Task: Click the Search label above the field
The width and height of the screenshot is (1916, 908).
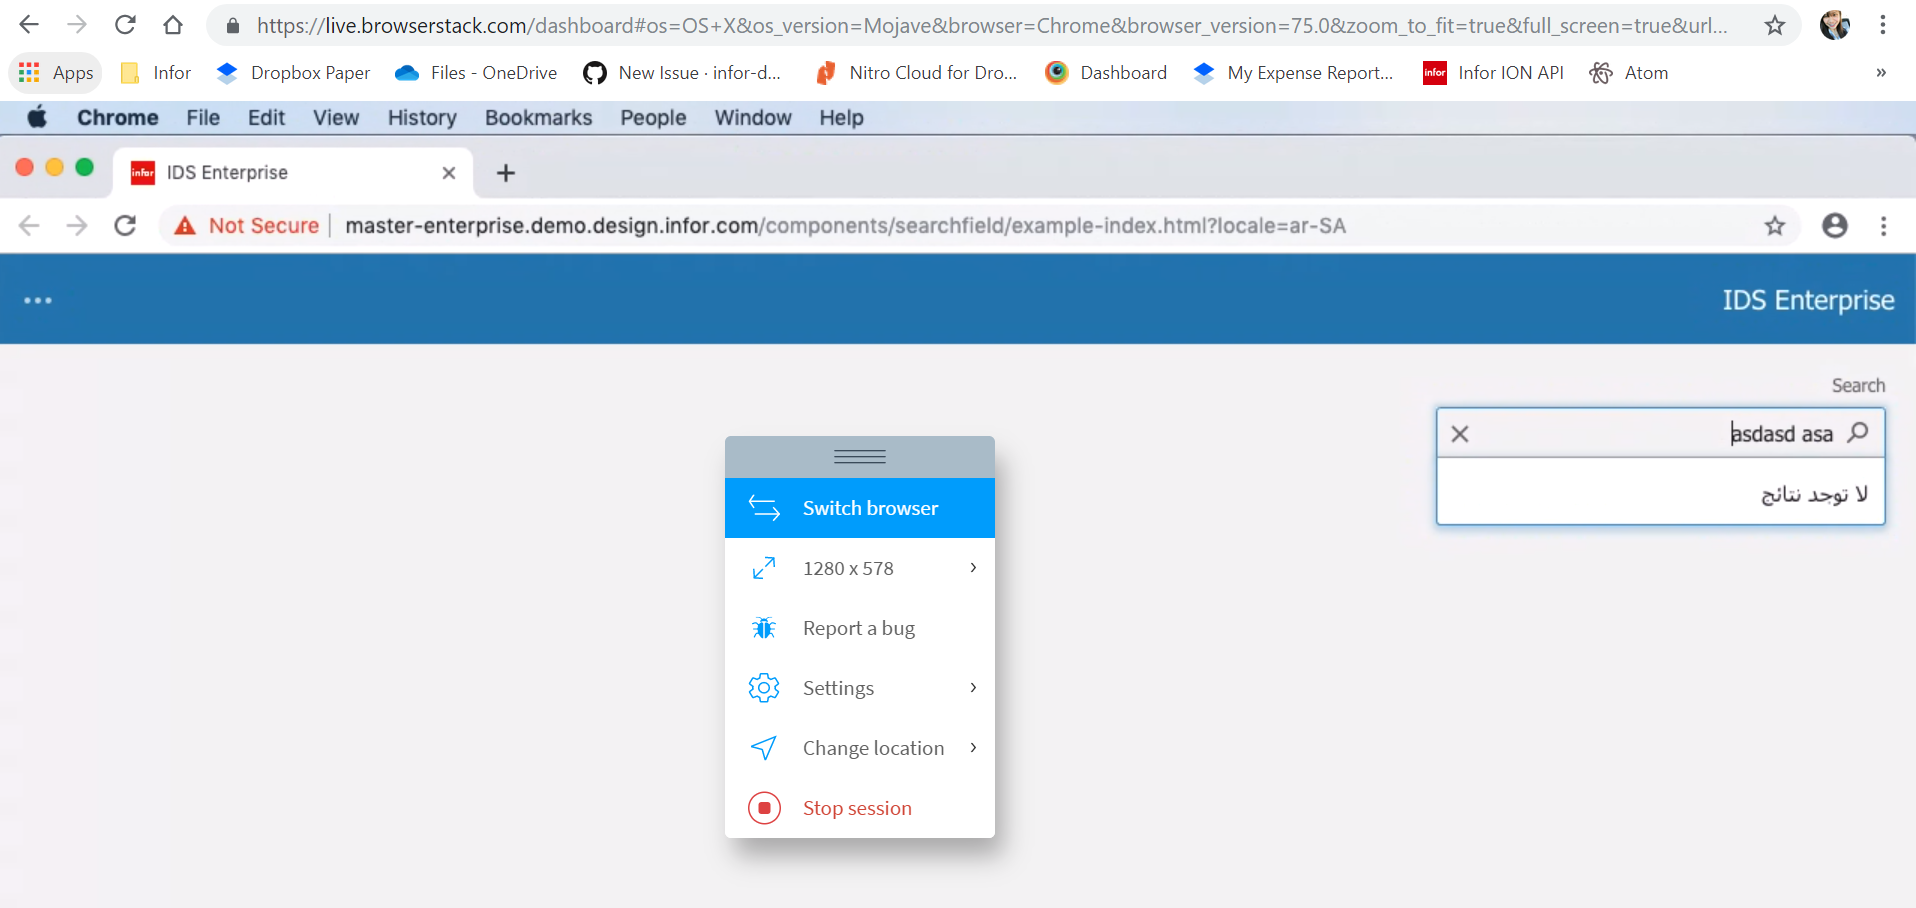Action: click(1858, 385)
